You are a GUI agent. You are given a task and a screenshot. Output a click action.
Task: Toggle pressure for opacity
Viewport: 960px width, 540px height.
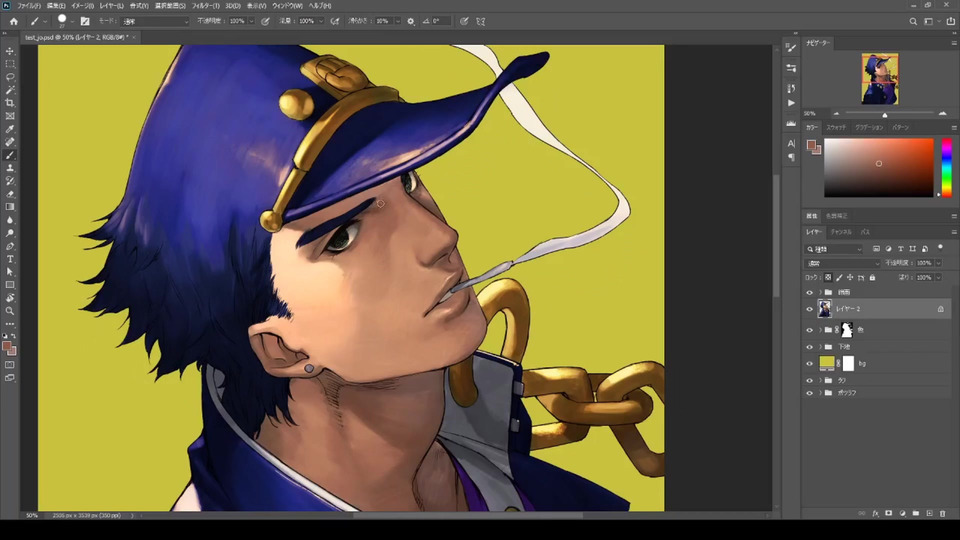(x=266, y=21)
